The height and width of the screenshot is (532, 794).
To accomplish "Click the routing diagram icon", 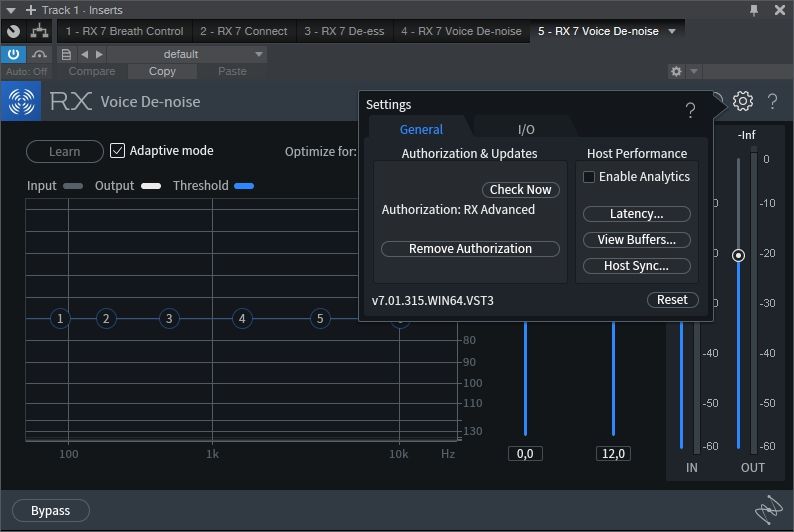I will (x=41, y=31).
